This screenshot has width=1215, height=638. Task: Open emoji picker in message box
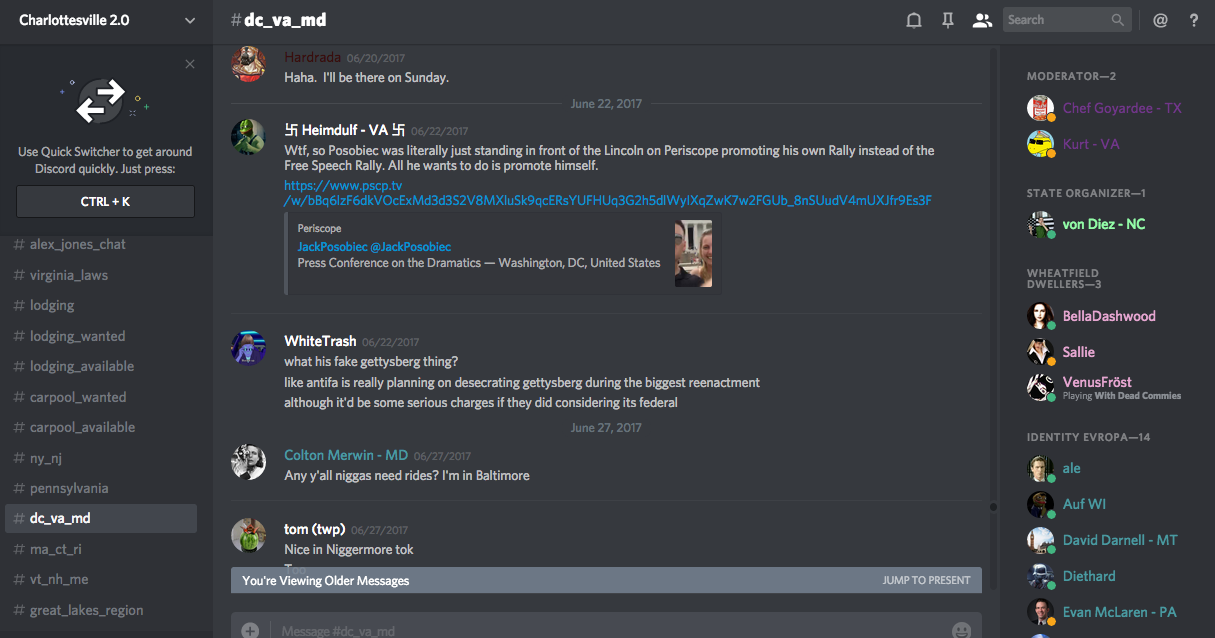[961, 630]
